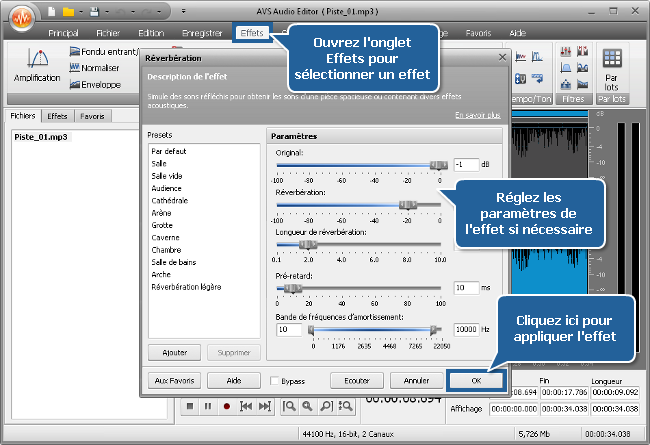Click the Original dB value field
The height and width of the screenshot is (445, 650).
point(465,164)
